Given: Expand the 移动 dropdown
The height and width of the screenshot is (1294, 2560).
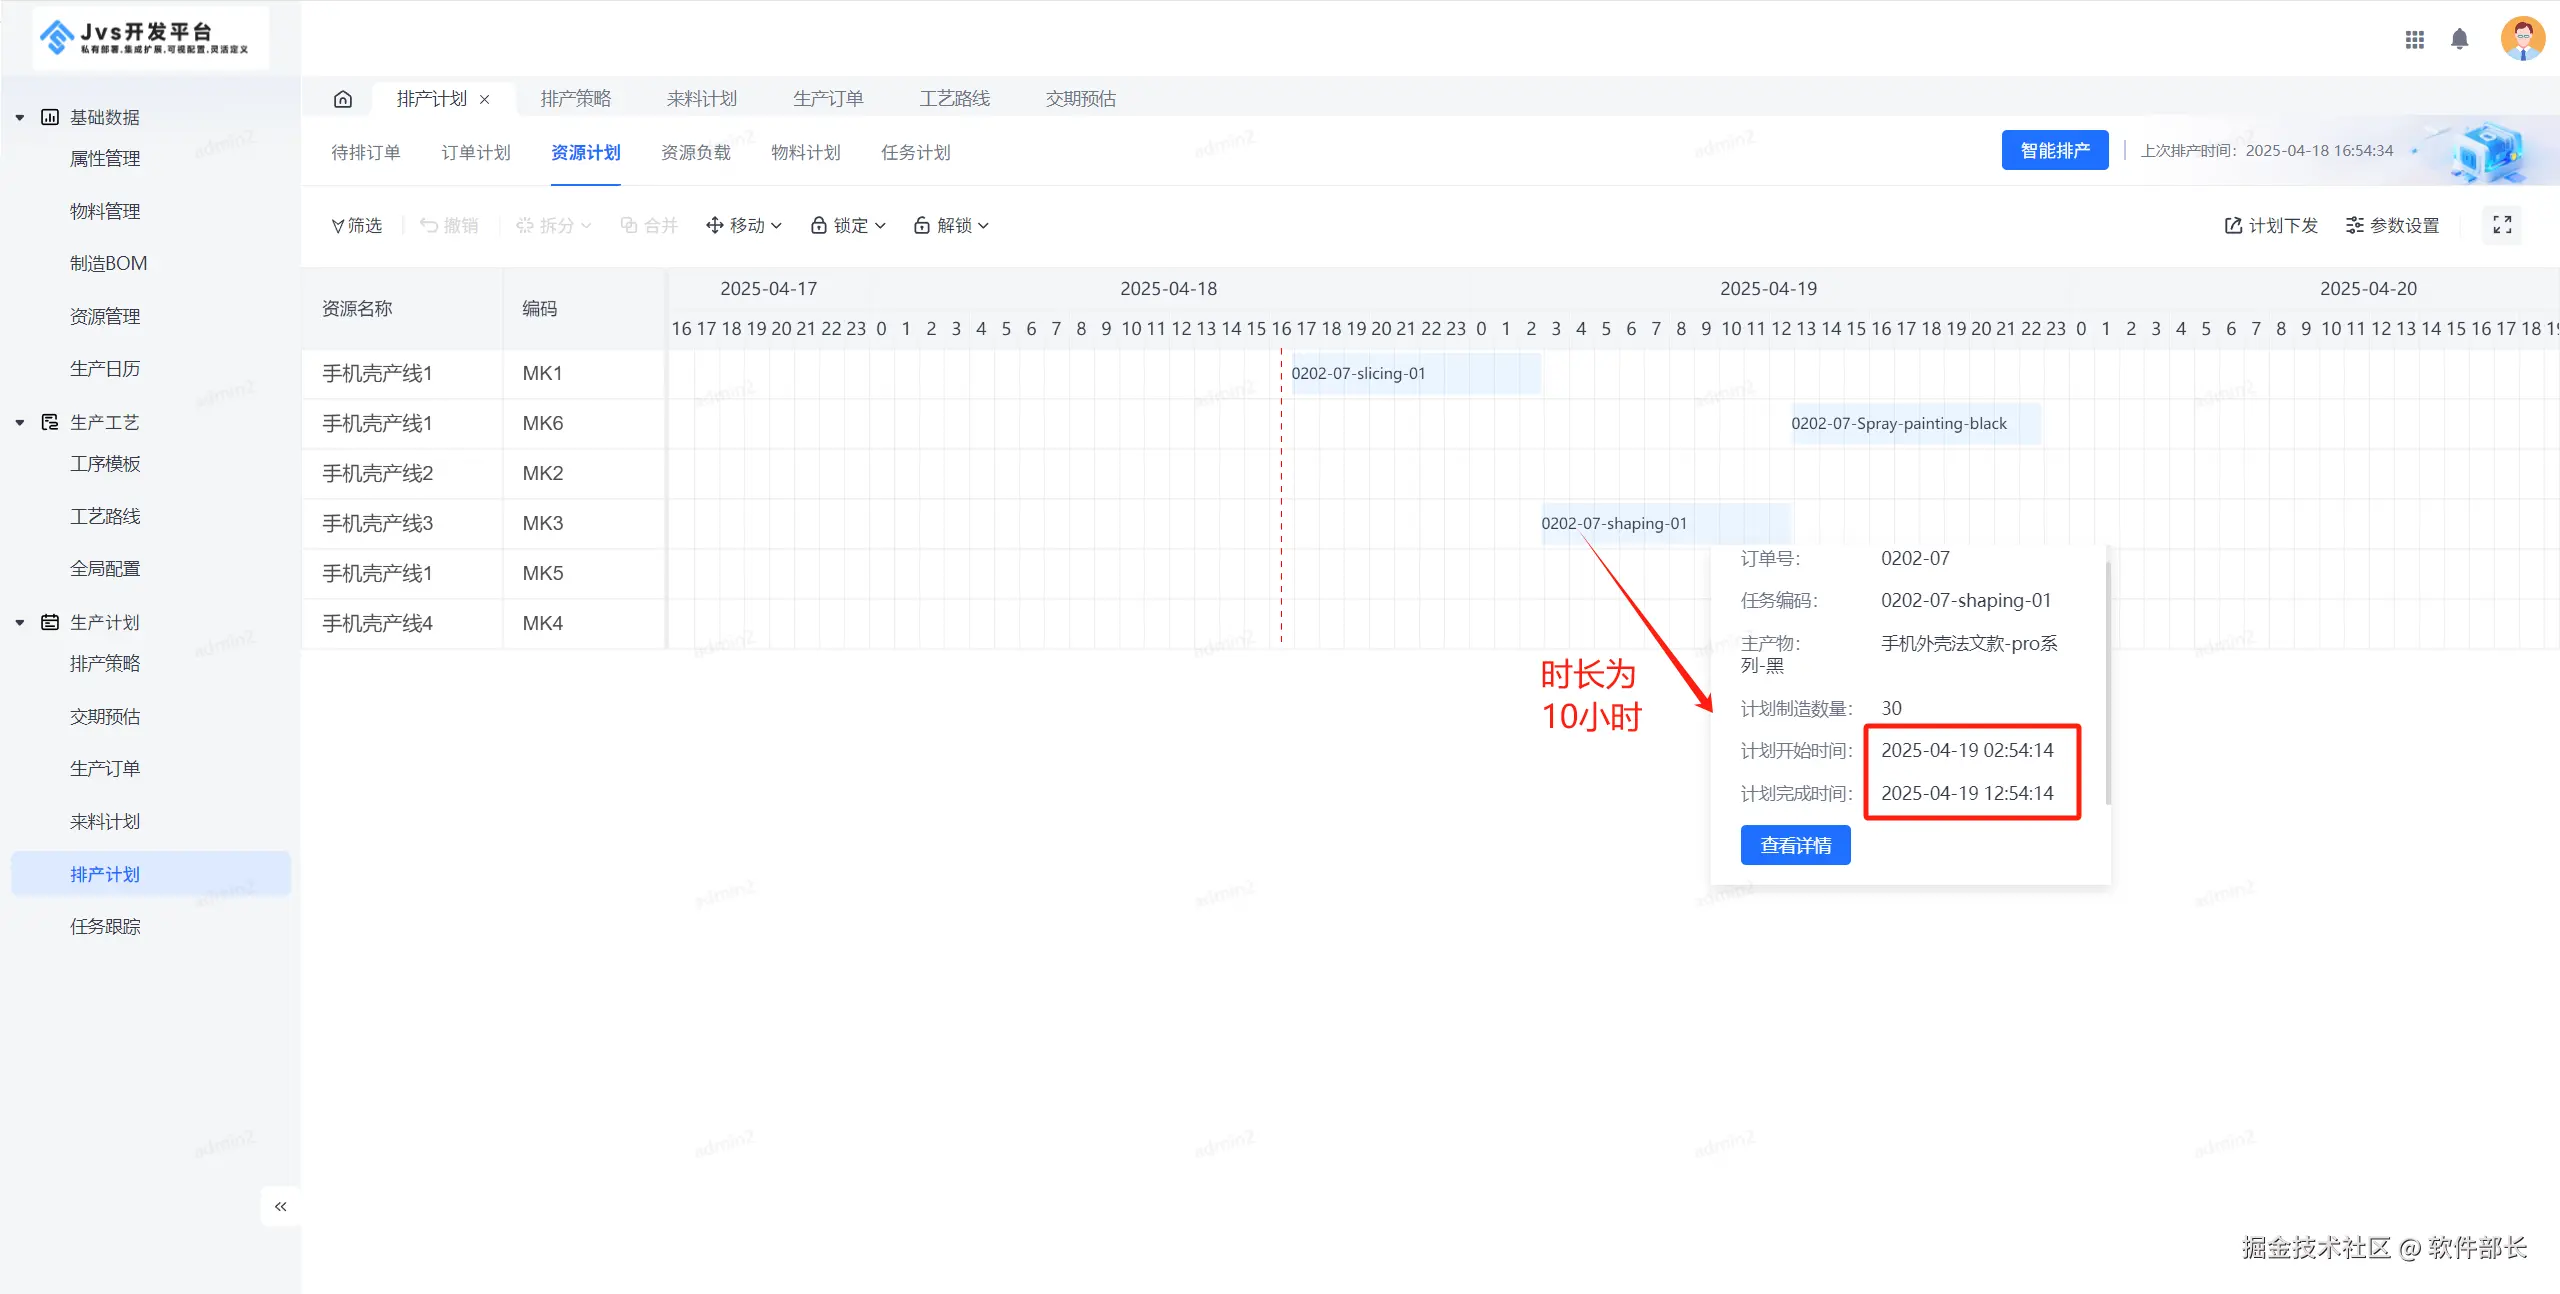Looking at the screenshot, I should 744,225.
